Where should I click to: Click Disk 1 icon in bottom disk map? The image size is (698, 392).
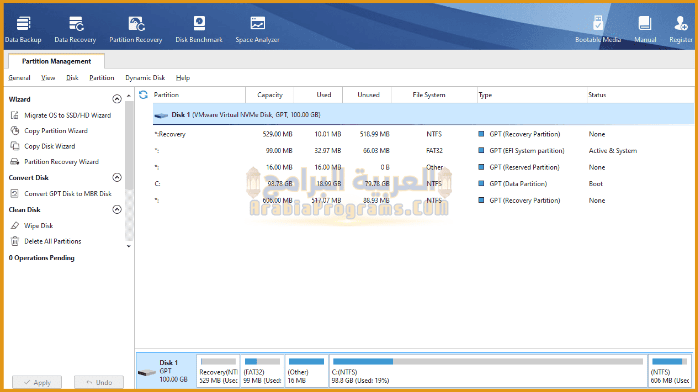pyautogui.click(x=146, y=372)
